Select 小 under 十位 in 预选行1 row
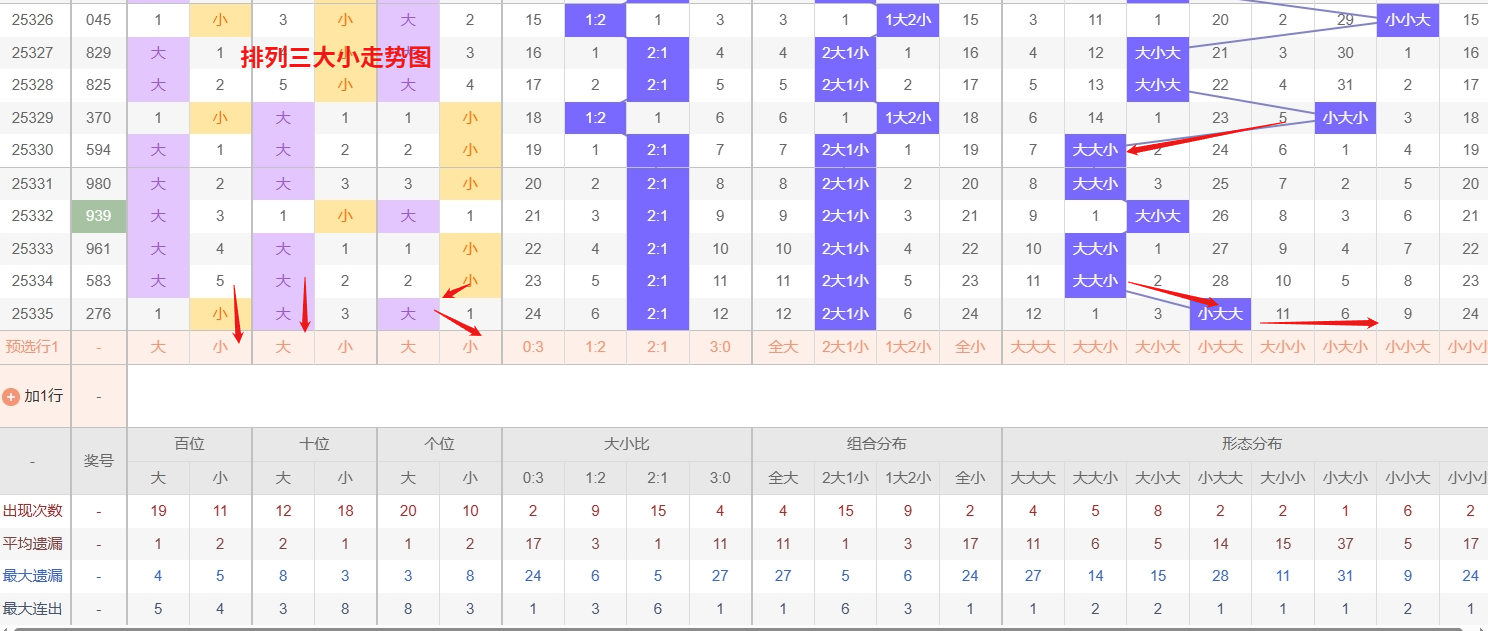This screenshot has width=1488, height=631. (x=345, y=348)
